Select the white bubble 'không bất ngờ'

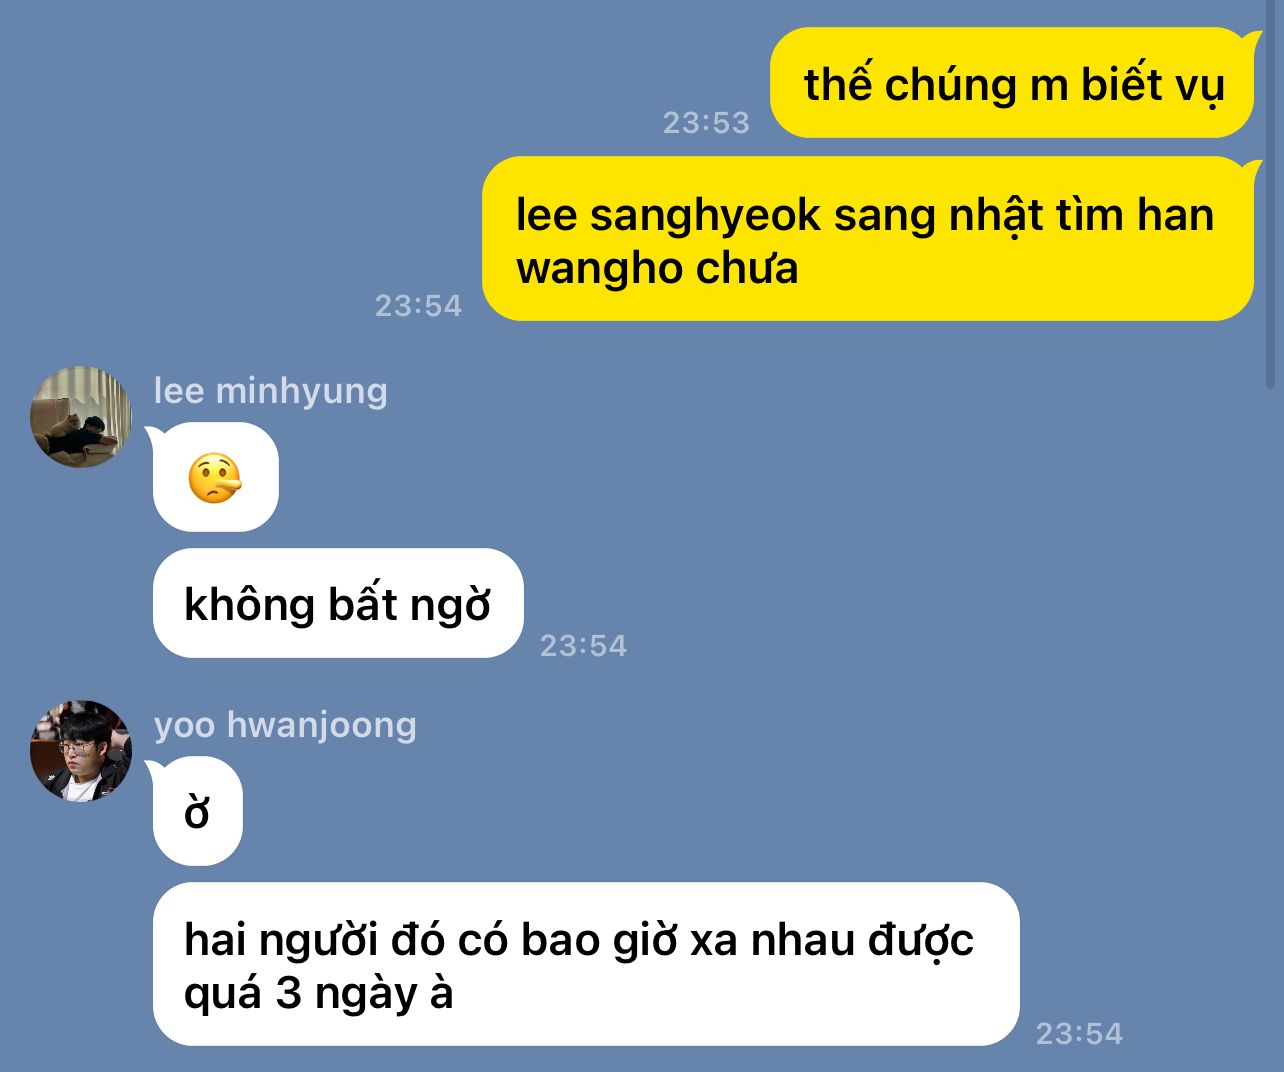(x=338, y=603)
